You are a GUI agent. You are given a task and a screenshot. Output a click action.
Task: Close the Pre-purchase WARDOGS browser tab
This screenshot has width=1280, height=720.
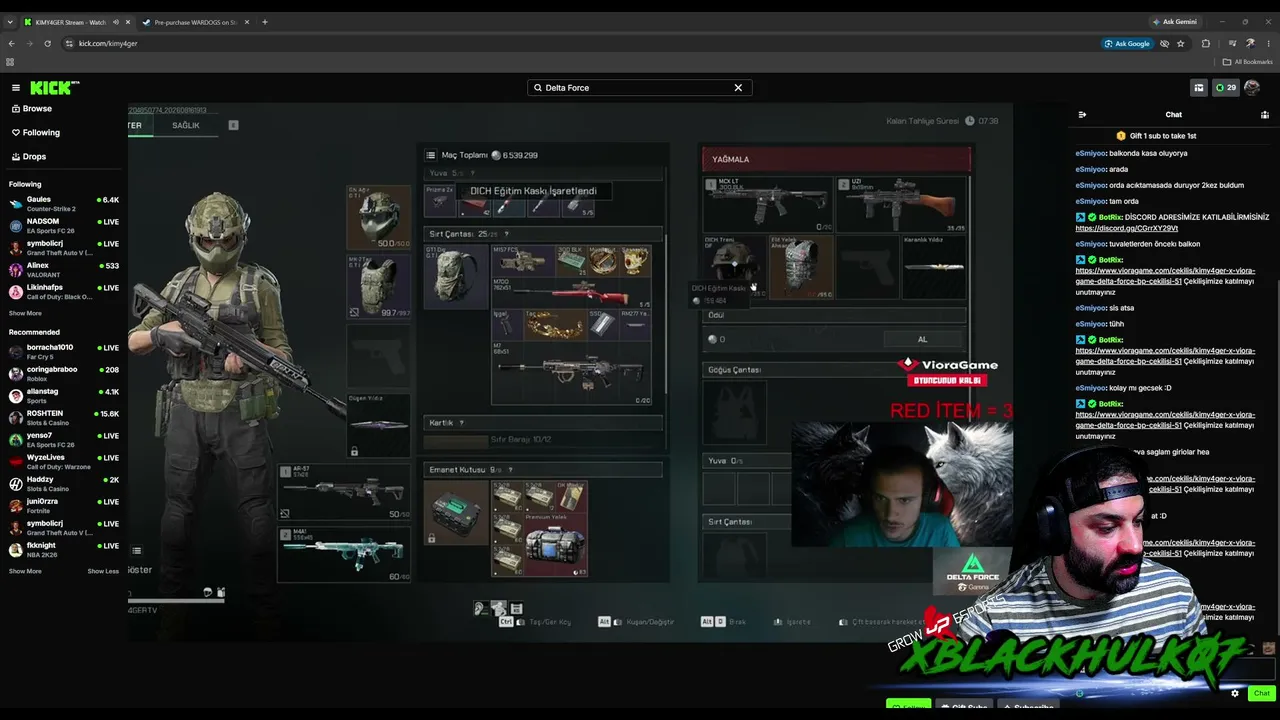coord(247,22)
